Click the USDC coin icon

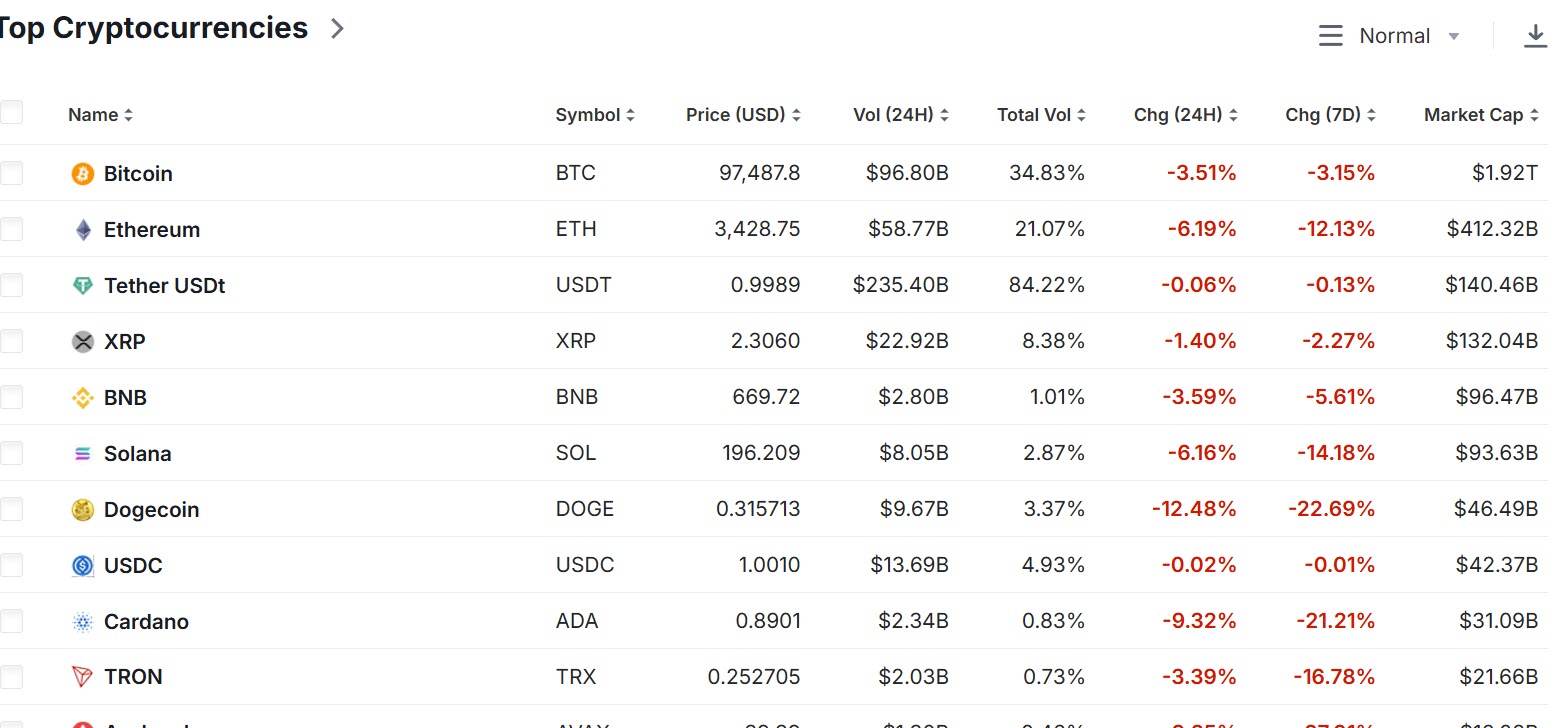[x=83, y=566]
